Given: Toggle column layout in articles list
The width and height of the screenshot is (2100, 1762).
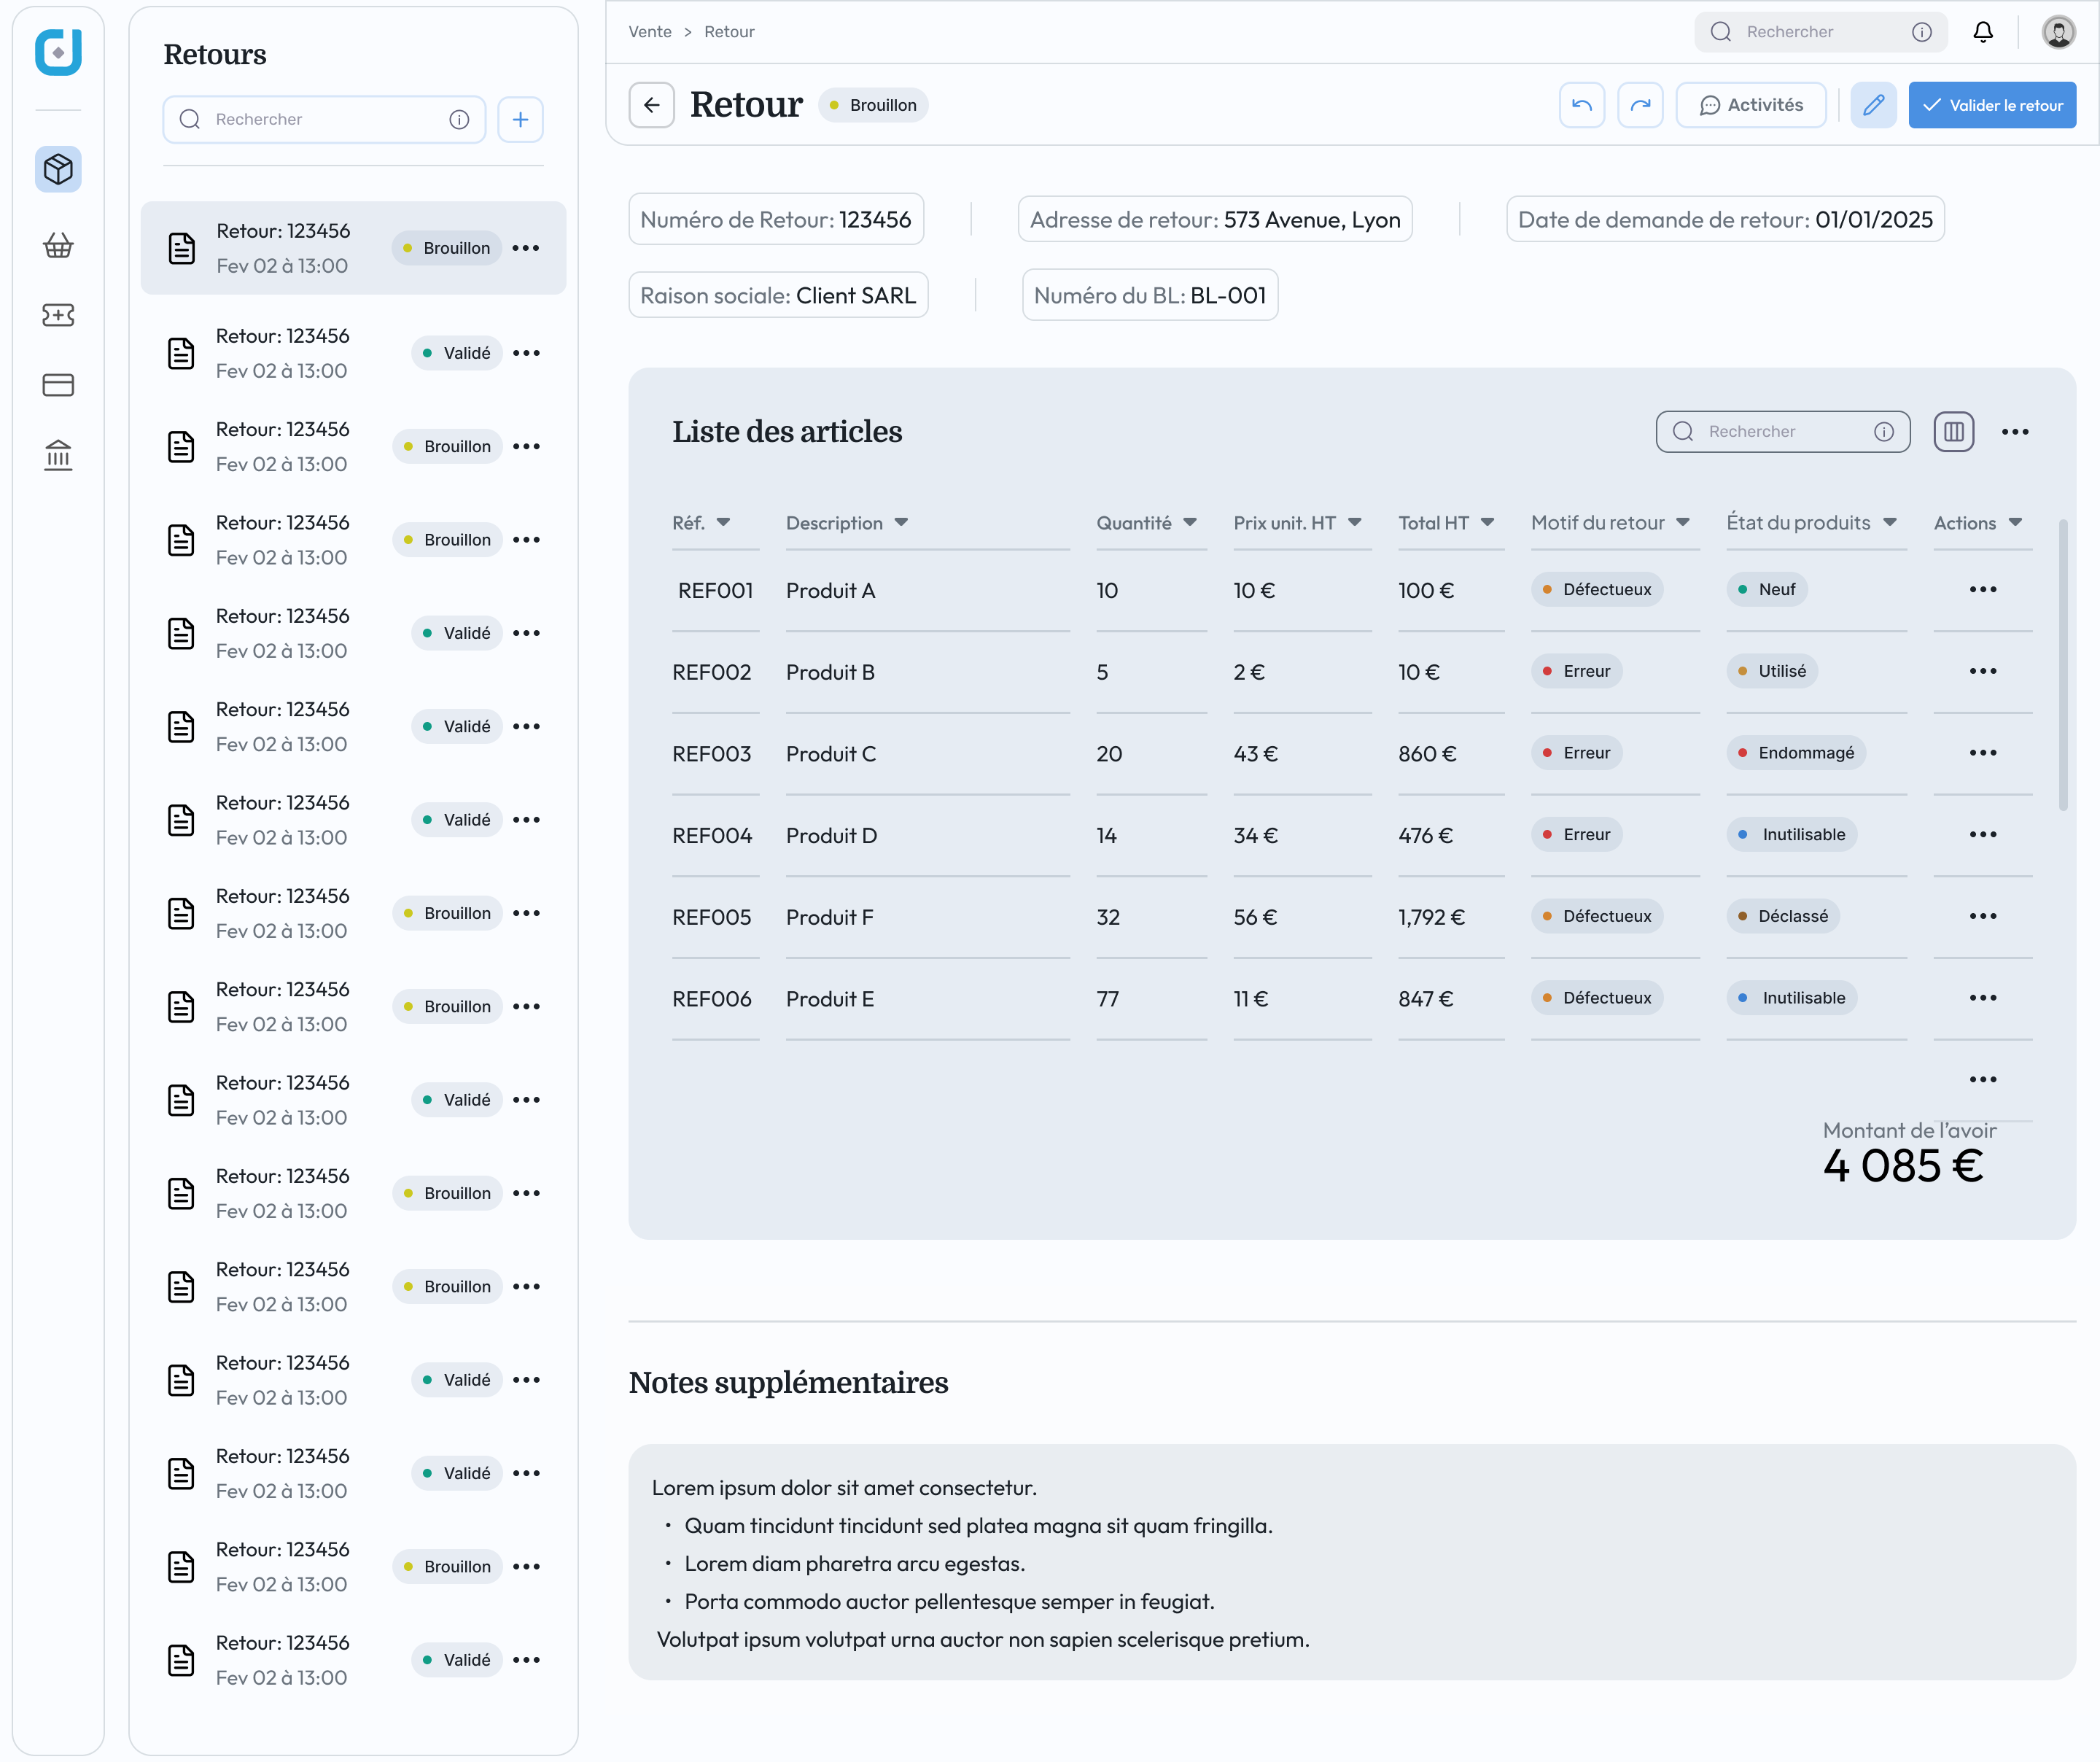Looking at the screenshot, I should pyautogui.click(x=1953, y=431).
